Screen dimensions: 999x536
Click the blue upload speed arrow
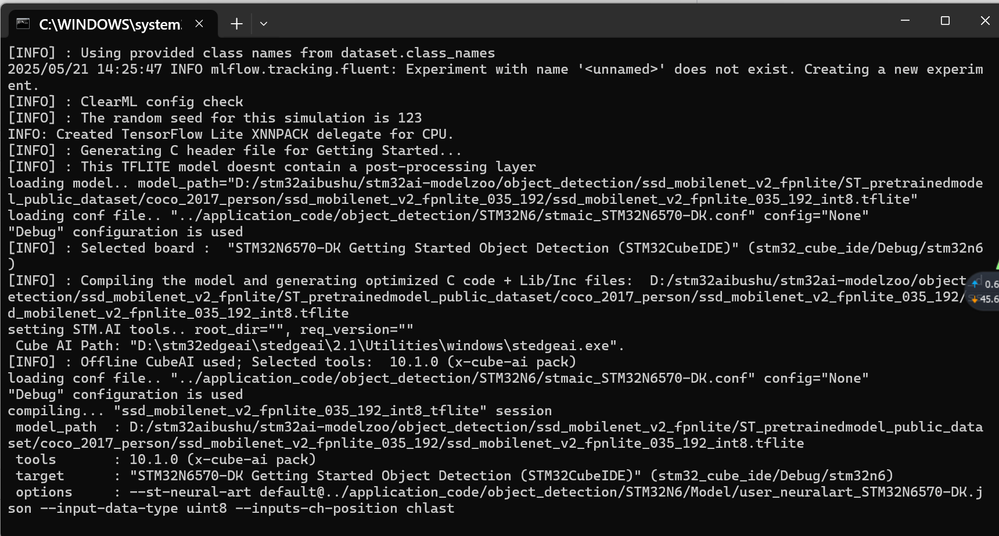point(975,283)
